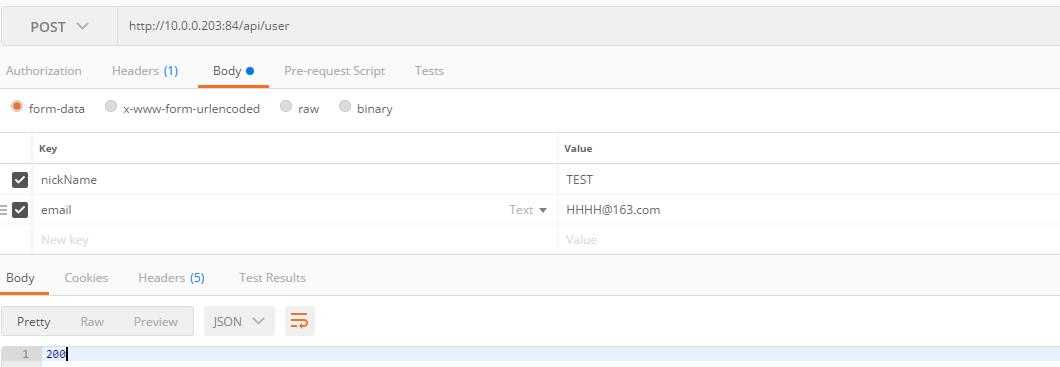This screenshot has height=367, width=1060.
Task: Open the Pre-request Script tab
Action: pyautogui.click(x=335, y=71)
